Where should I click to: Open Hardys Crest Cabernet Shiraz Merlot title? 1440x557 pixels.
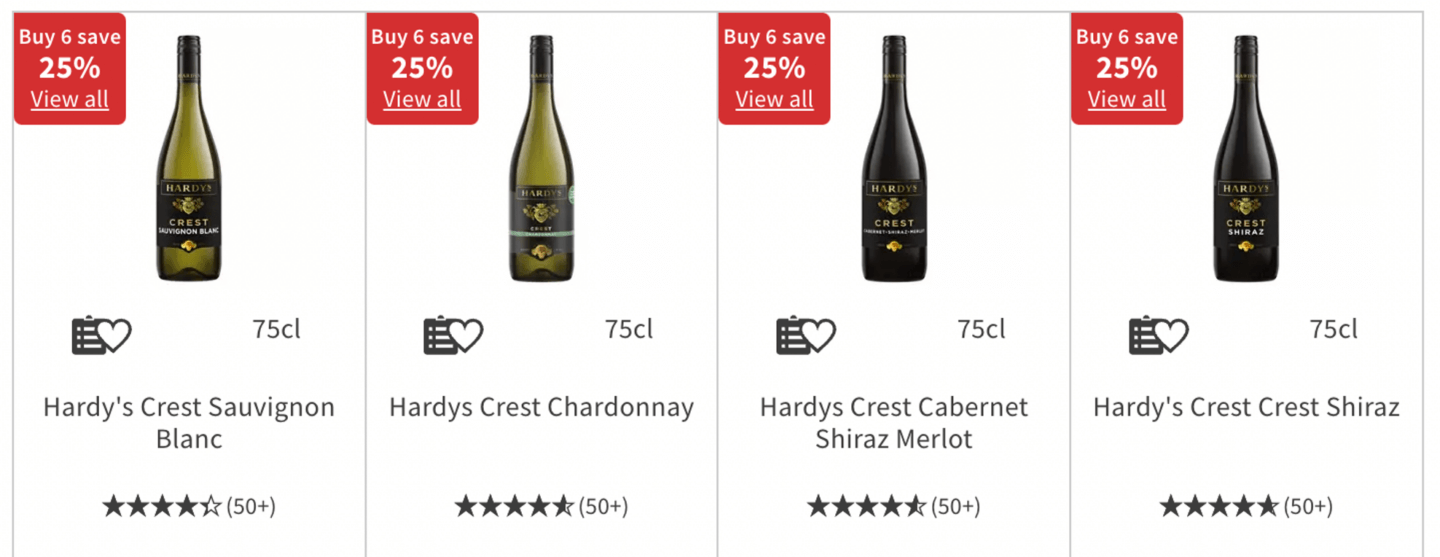(x=894, y=422)
